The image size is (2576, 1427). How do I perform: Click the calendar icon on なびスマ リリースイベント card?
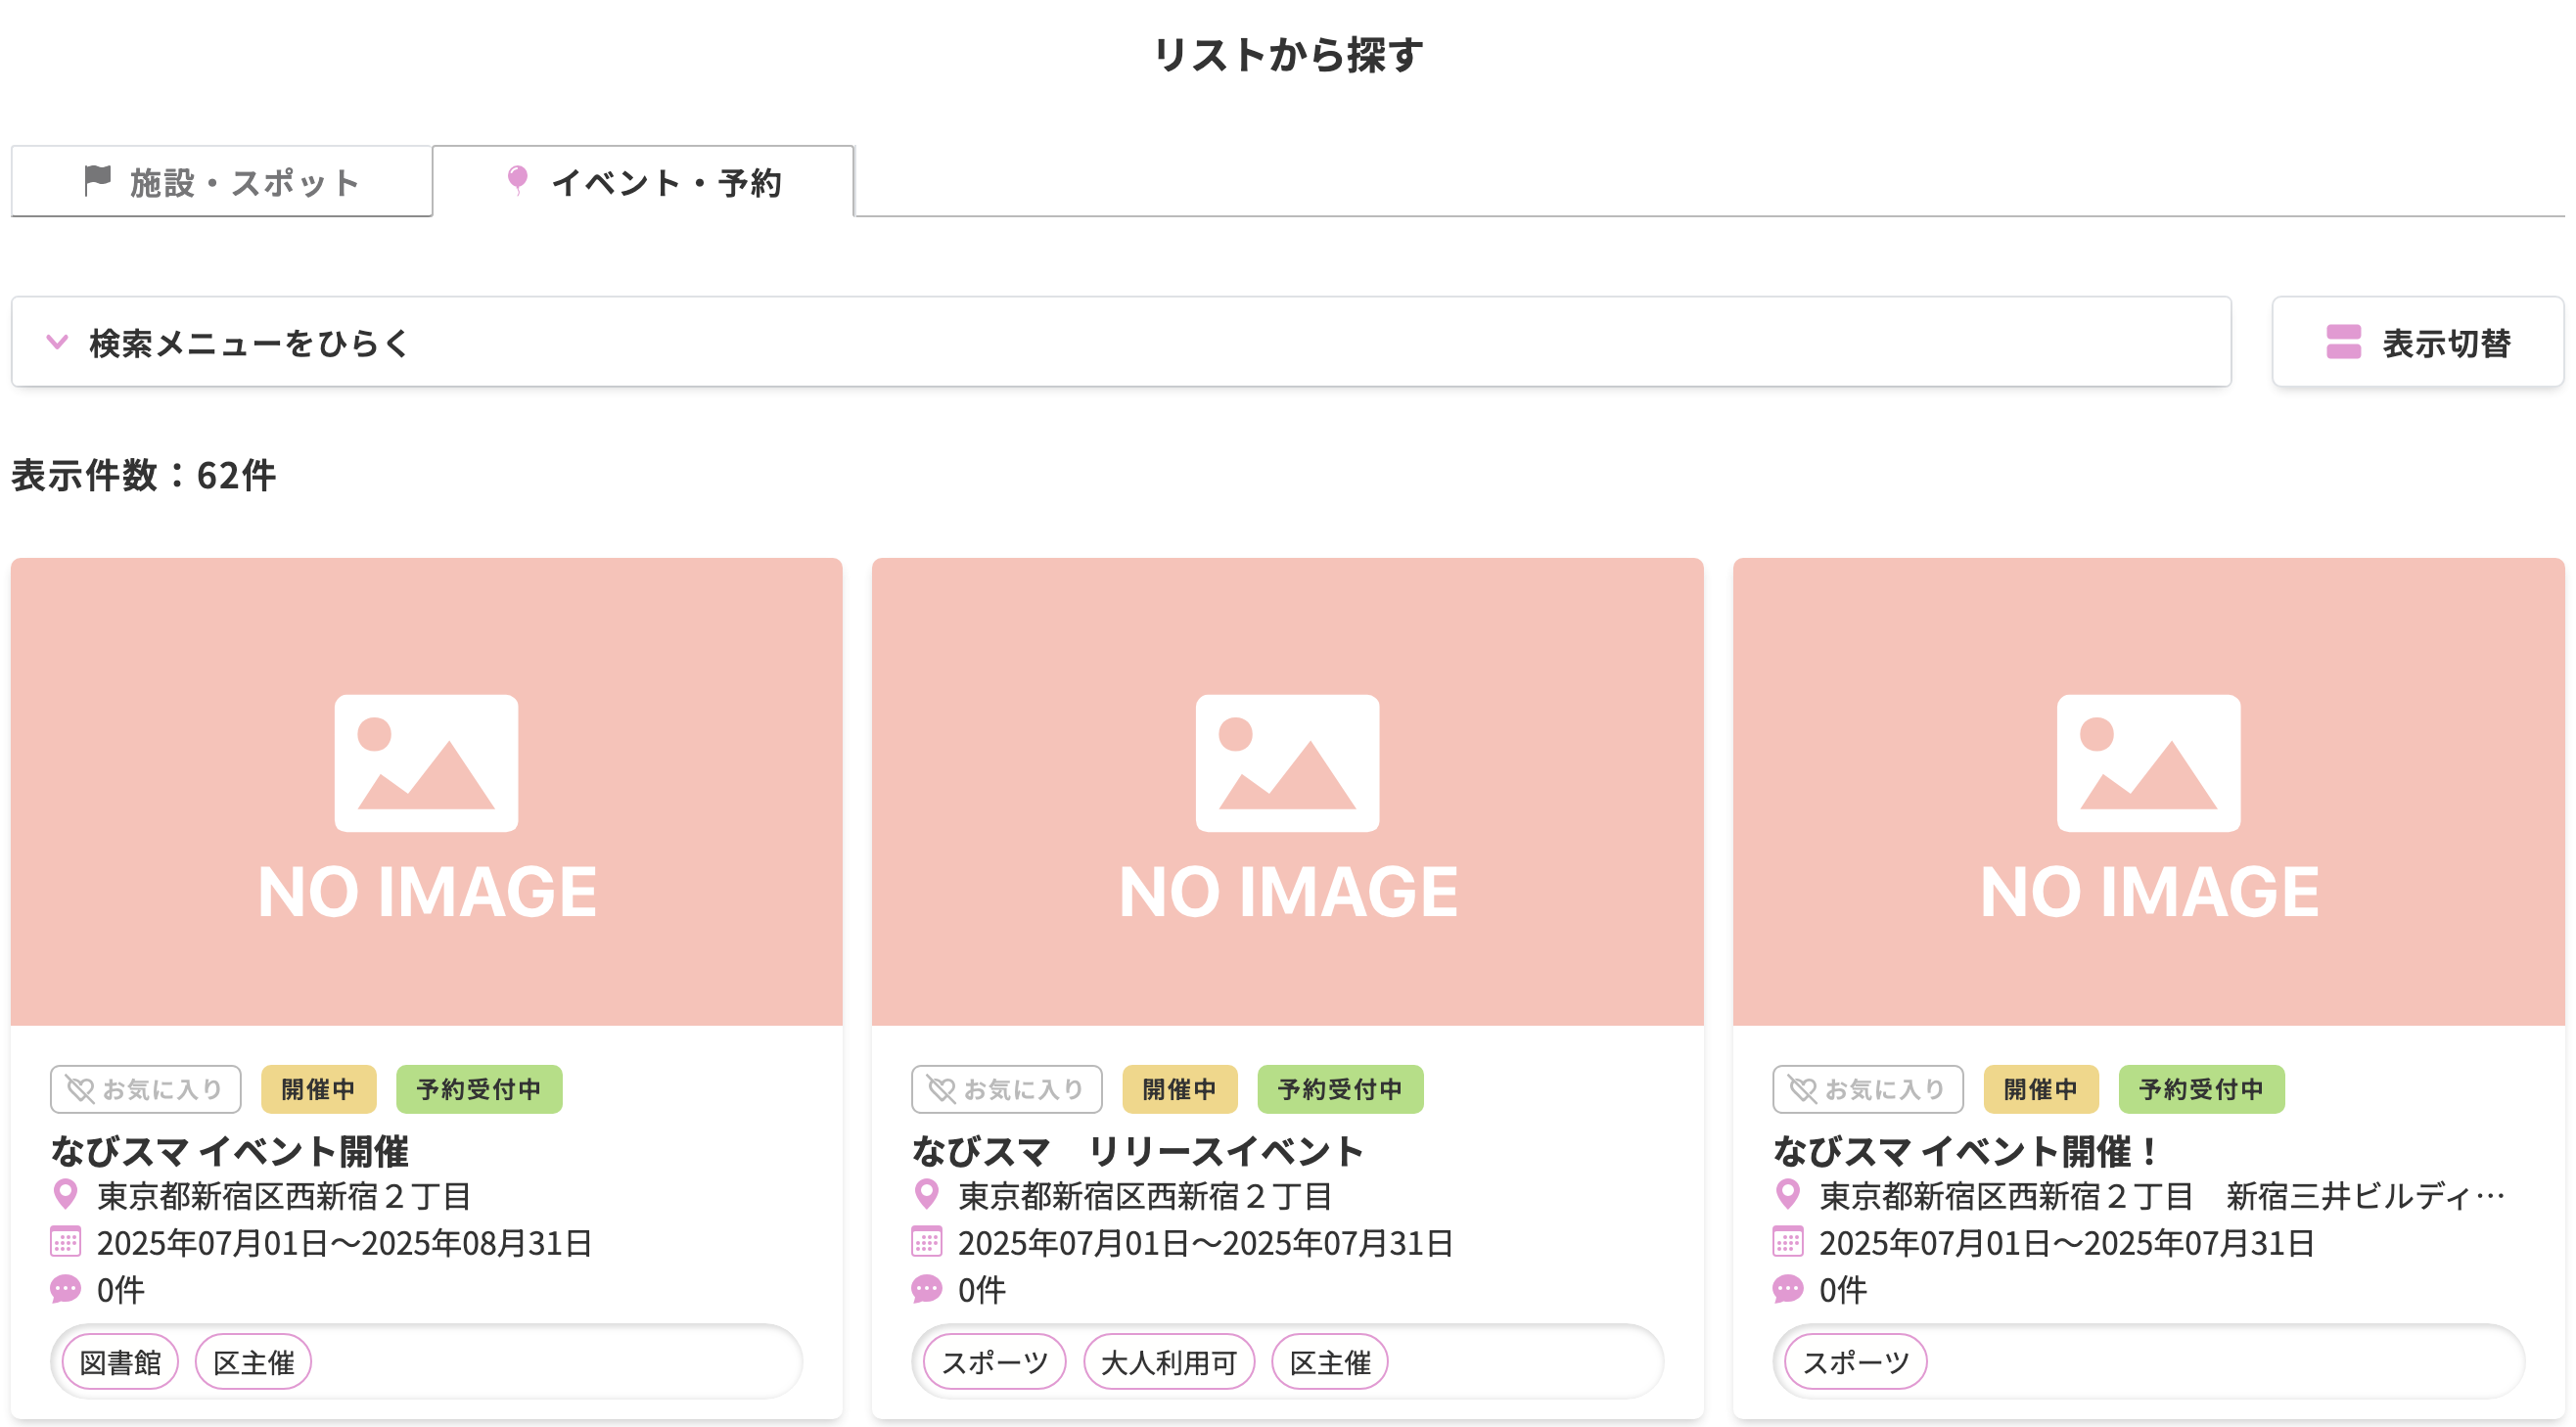(x=928, y=1243)
